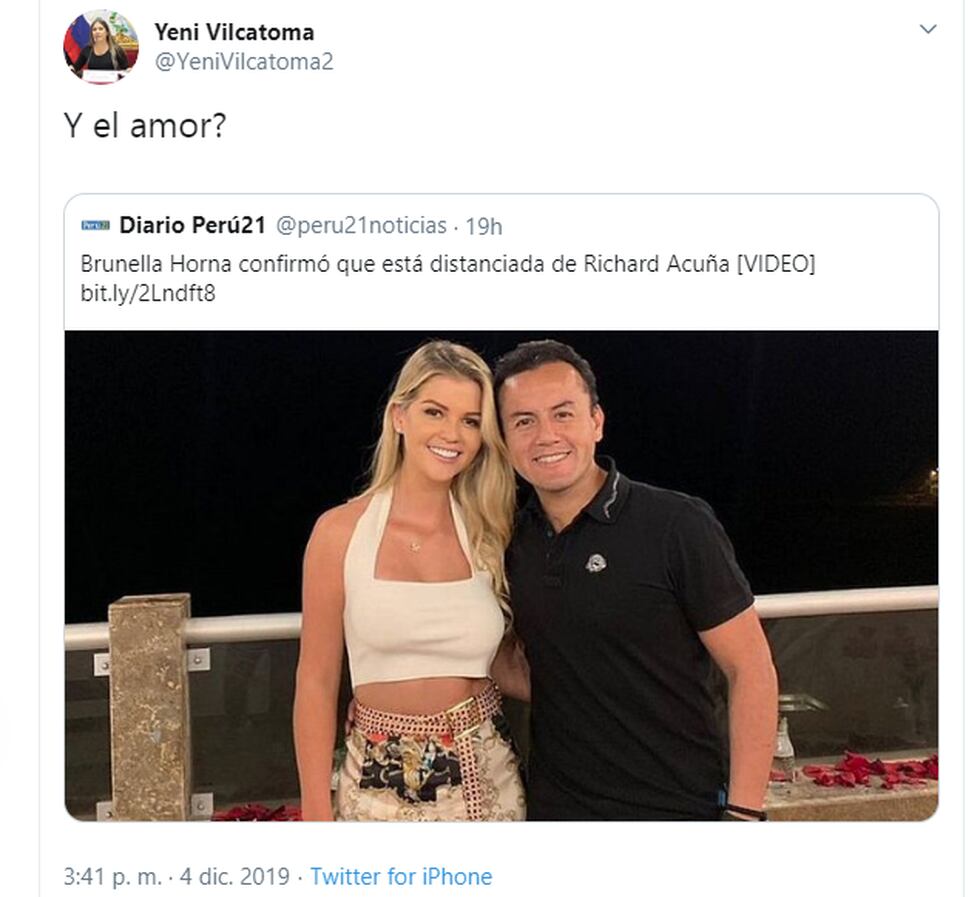Viewport: 980px width, 897px height.
Task: Open the tweet options chevron
Action: tap(928, 29)
